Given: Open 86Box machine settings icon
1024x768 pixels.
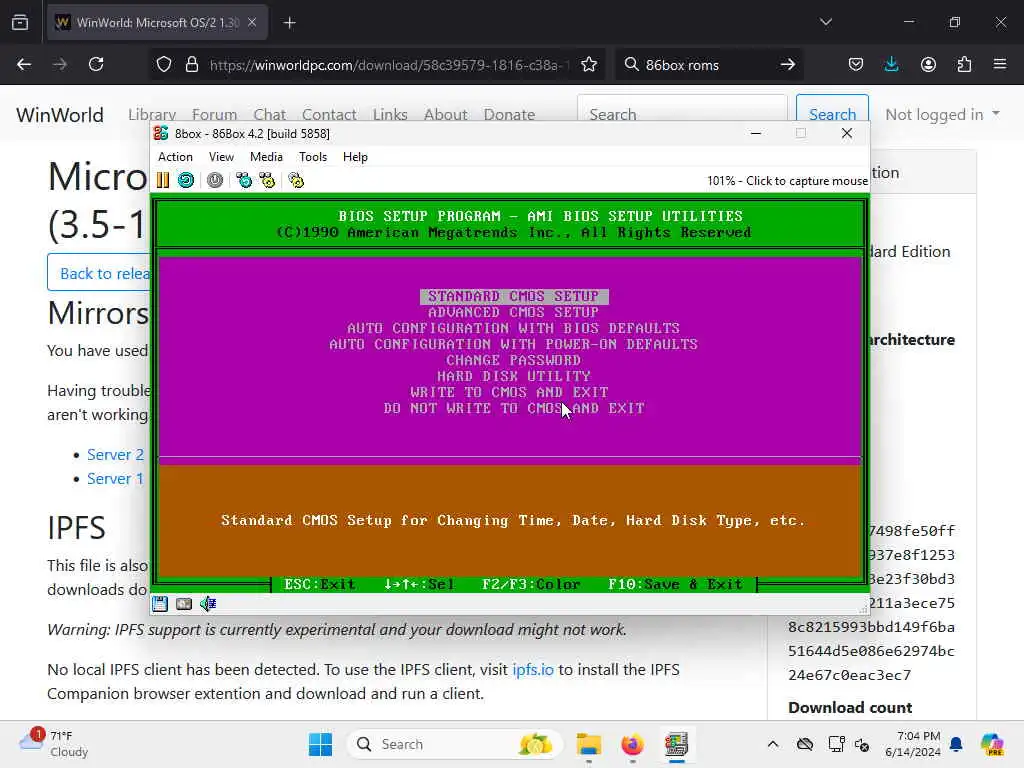Looking at the screenshot, I should coord(296,180).
